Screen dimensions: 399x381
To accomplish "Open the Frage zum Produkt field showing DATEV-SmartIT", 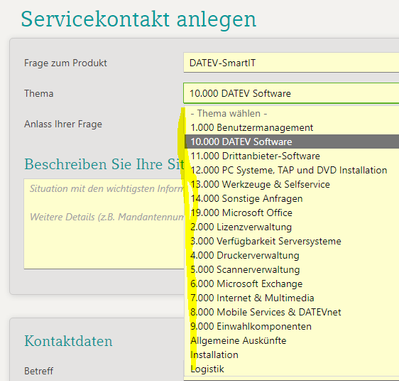I will pyautogui.click(x=291, y=63).
